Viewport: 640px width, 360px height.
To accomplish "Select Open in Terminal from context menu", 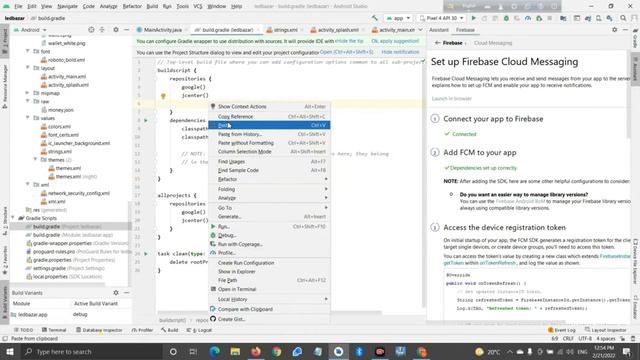I will click(x=269, y=289).
